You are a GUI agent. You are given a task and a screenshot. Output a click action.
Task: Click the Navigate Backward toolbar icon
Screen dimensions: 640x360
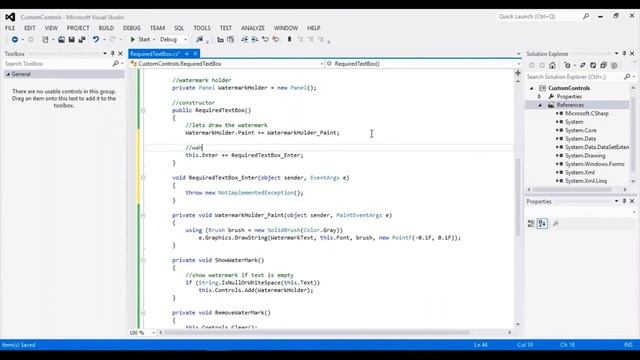(15, 40)
